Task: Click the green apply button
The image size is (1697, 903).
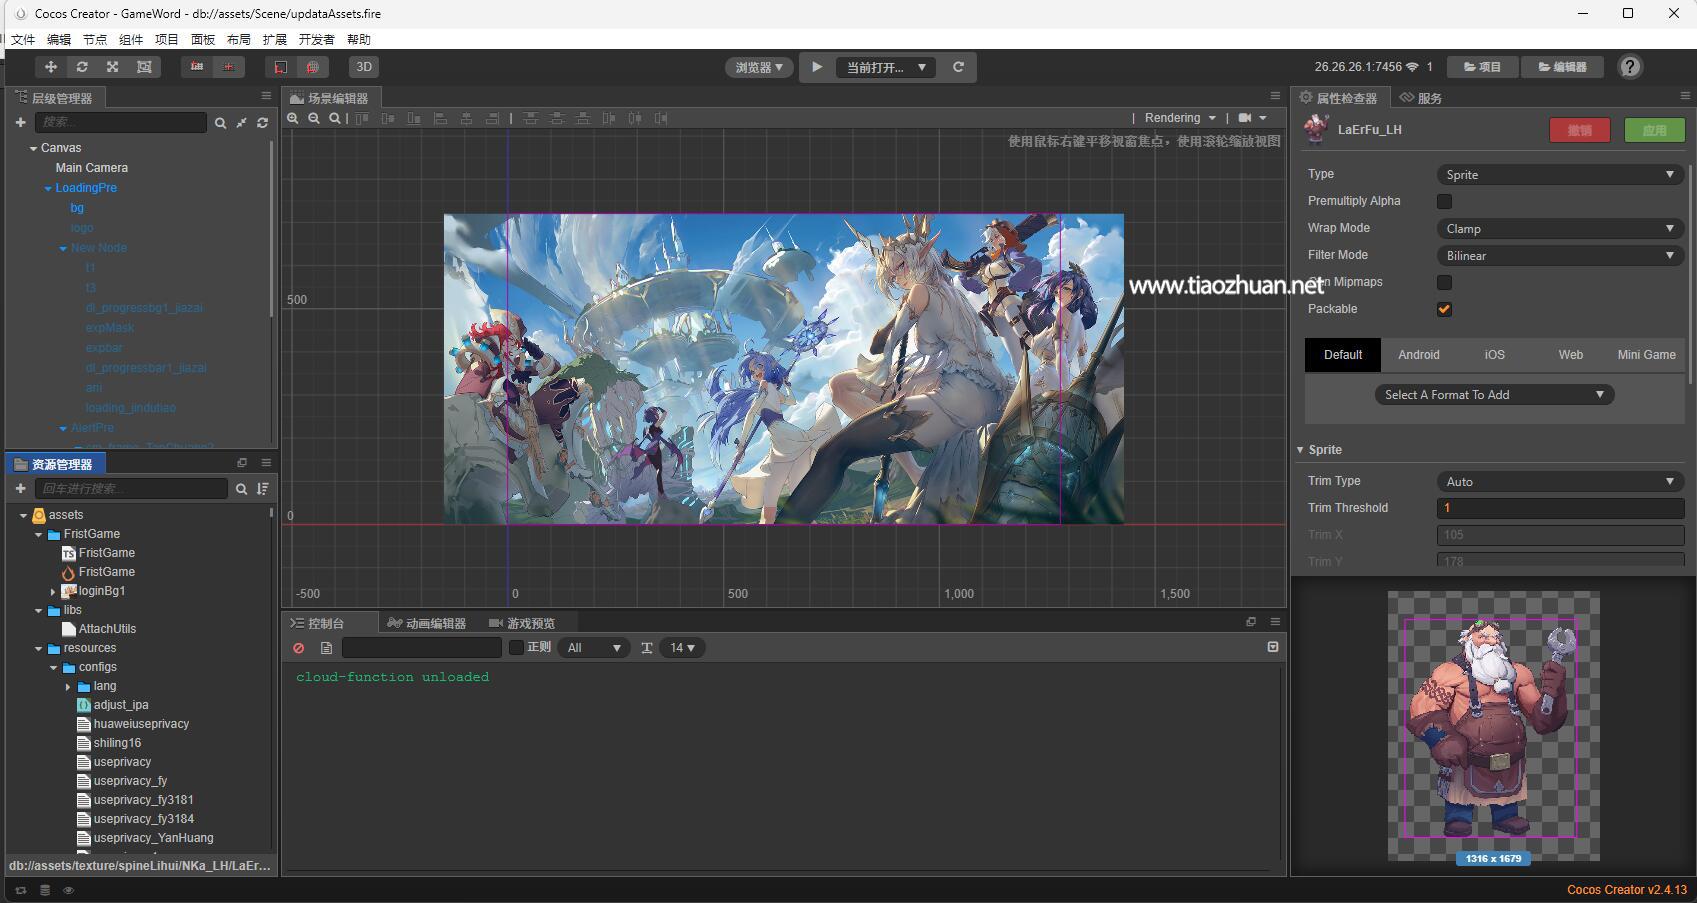Action: pos(1655,130)
